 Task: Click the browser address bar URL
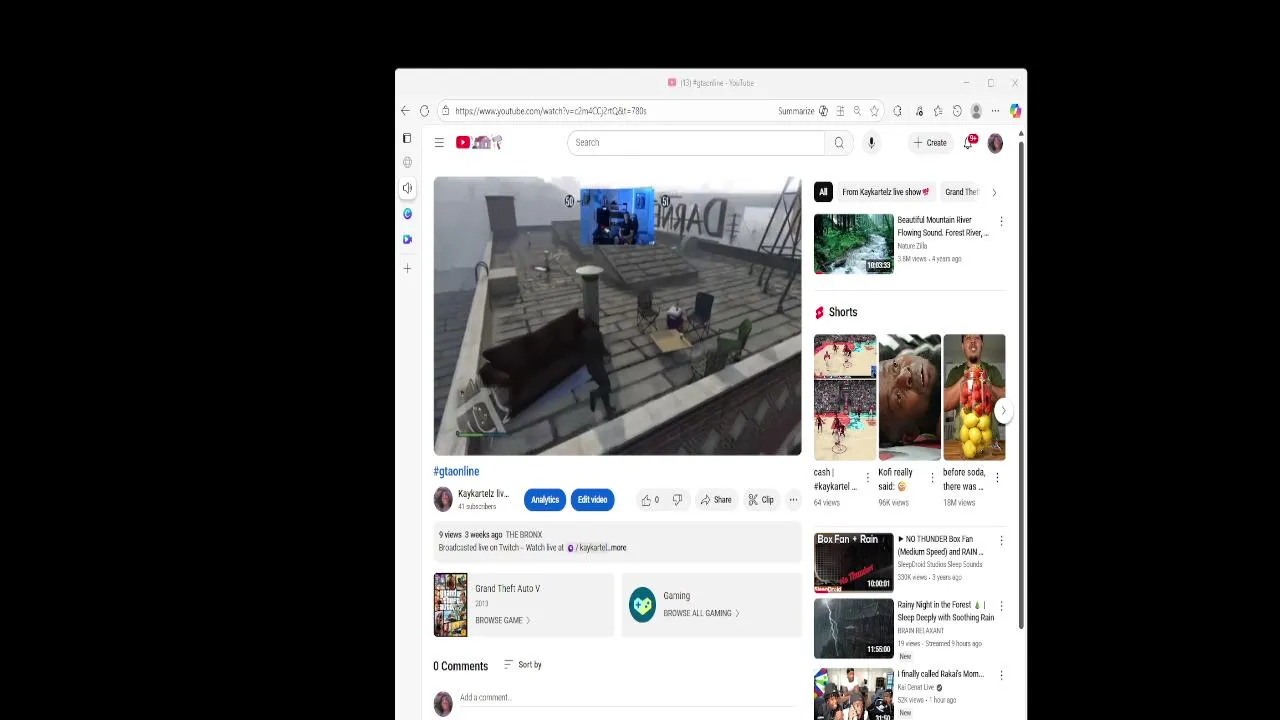coord(551,111)
